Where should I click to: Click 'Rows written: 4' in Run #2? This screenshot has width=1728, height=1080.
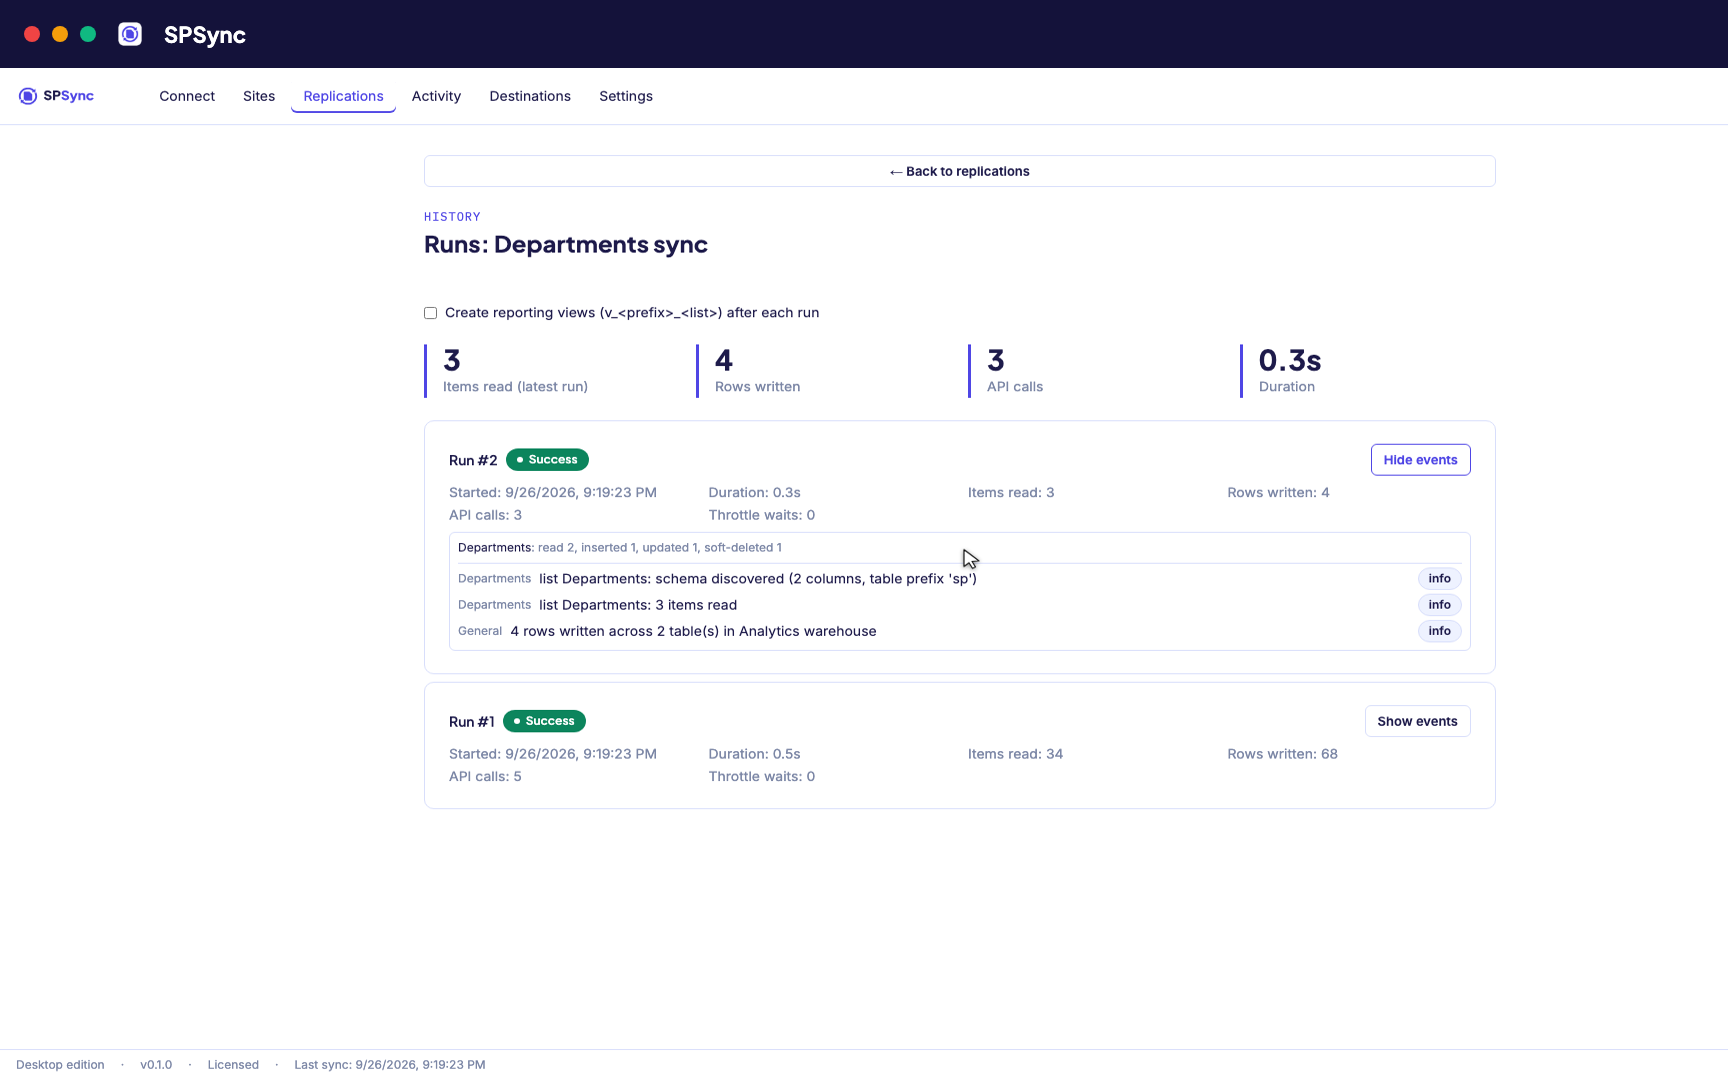[1278, 493]
